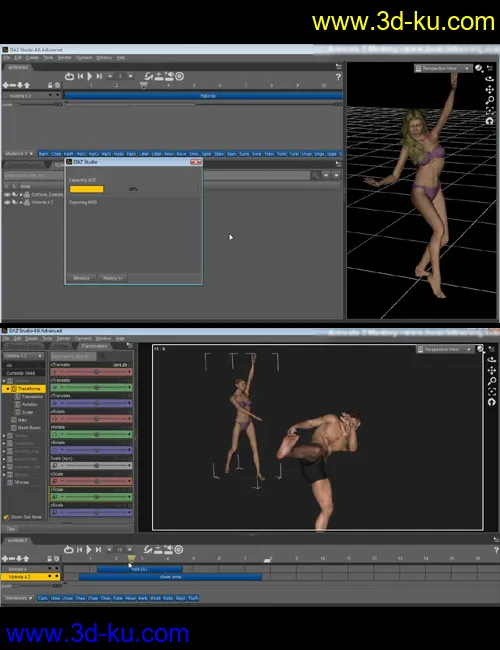
Task: Collapse the Transforms group in Parameters tree
Action: (x=8, y=389)
